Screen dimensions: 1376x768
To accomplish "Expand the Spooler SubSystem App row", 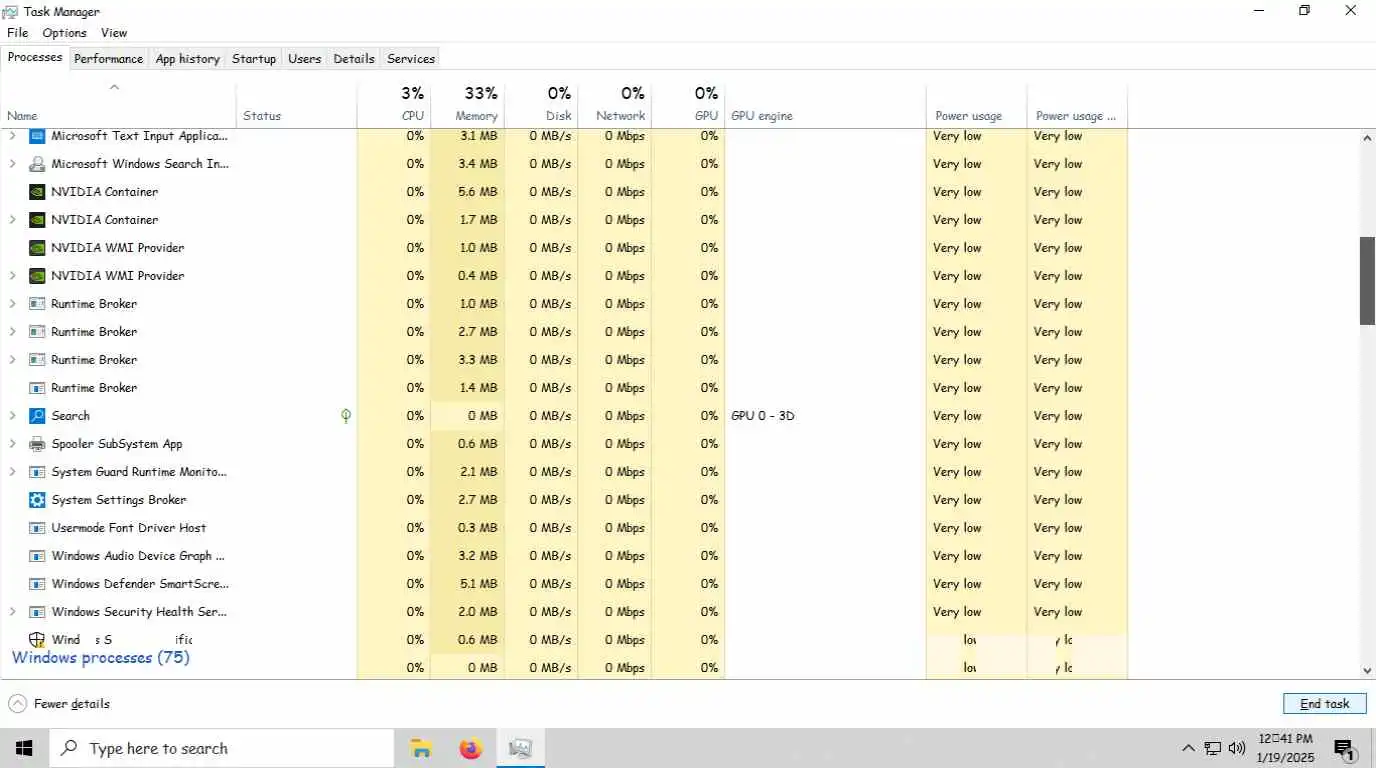I will (12, 444).
